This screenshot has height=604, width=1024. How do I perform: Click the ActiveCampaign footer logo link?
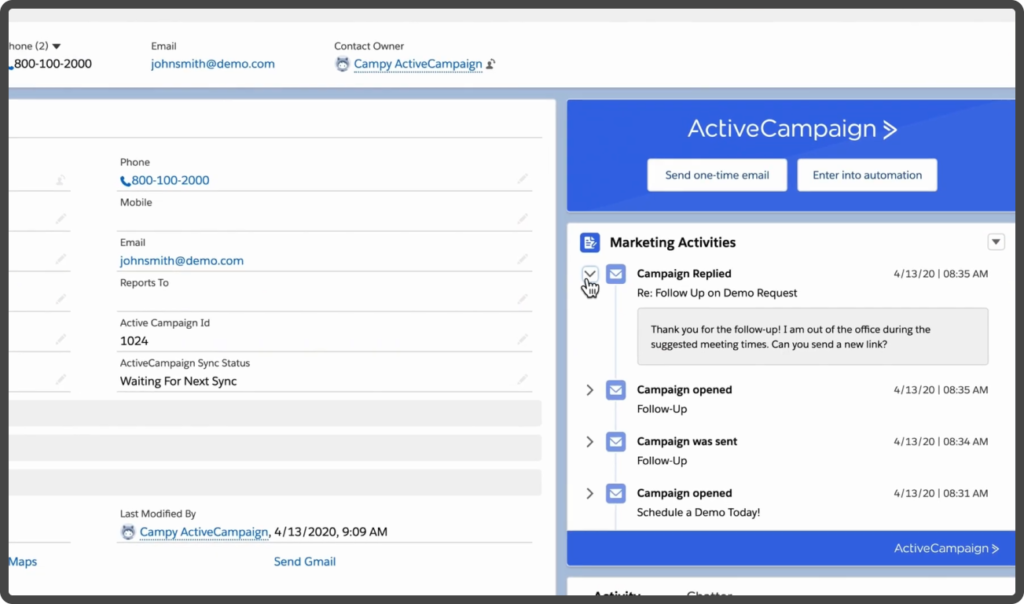(946, 548)
